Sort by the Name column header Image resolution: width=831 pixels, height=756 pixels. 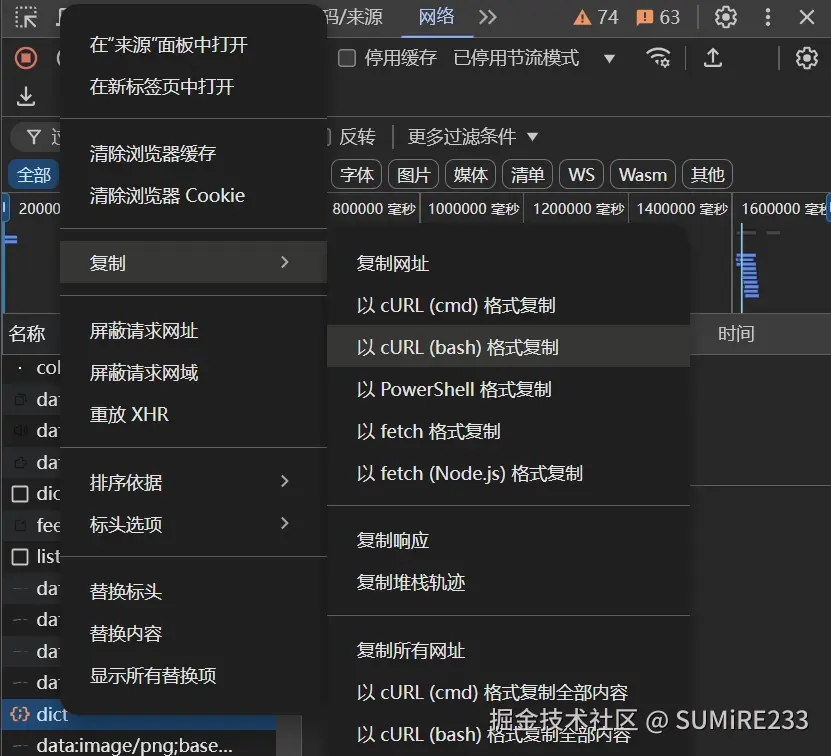[x=27, y=334]
